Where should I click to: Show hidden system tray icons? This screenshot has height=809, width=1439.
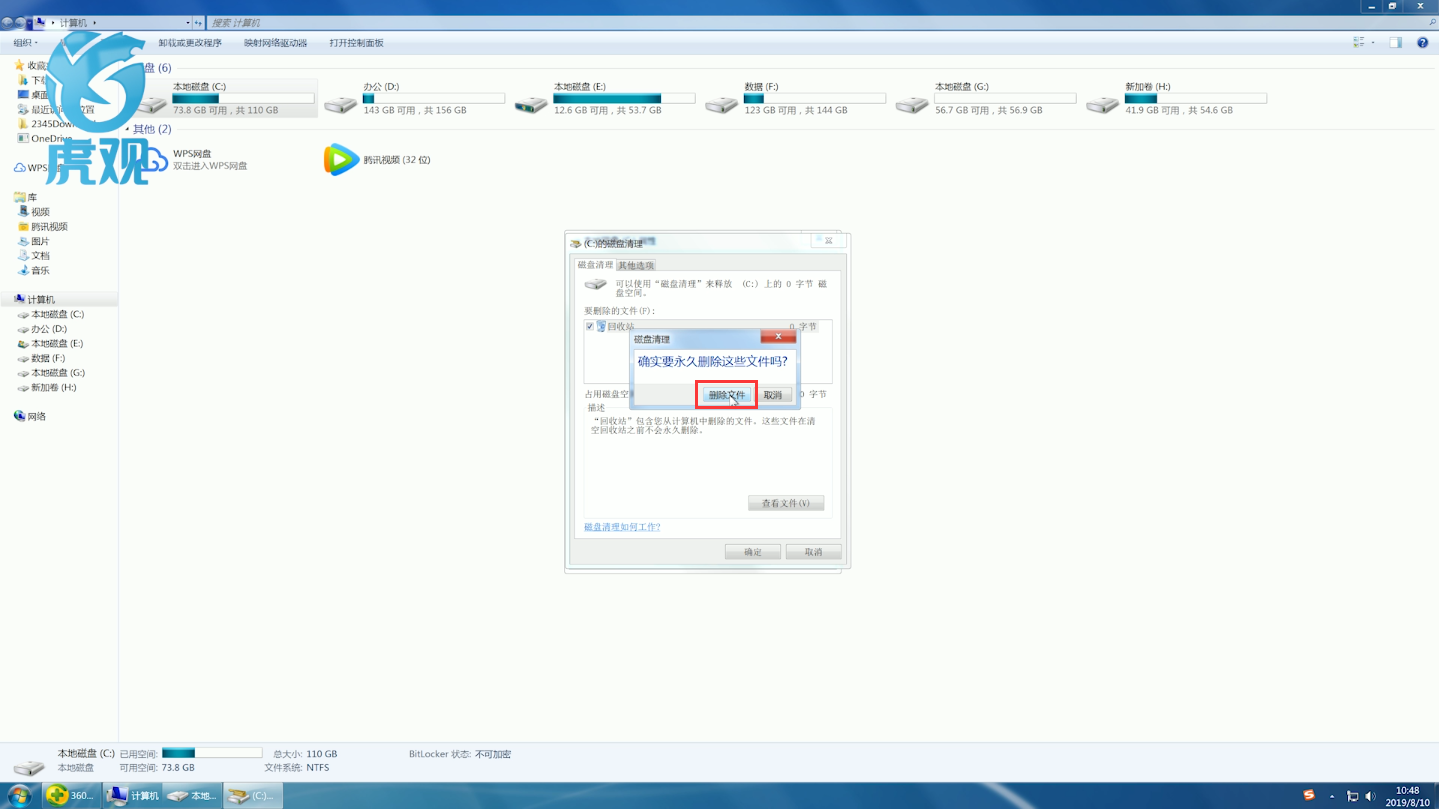point(1332,797)
